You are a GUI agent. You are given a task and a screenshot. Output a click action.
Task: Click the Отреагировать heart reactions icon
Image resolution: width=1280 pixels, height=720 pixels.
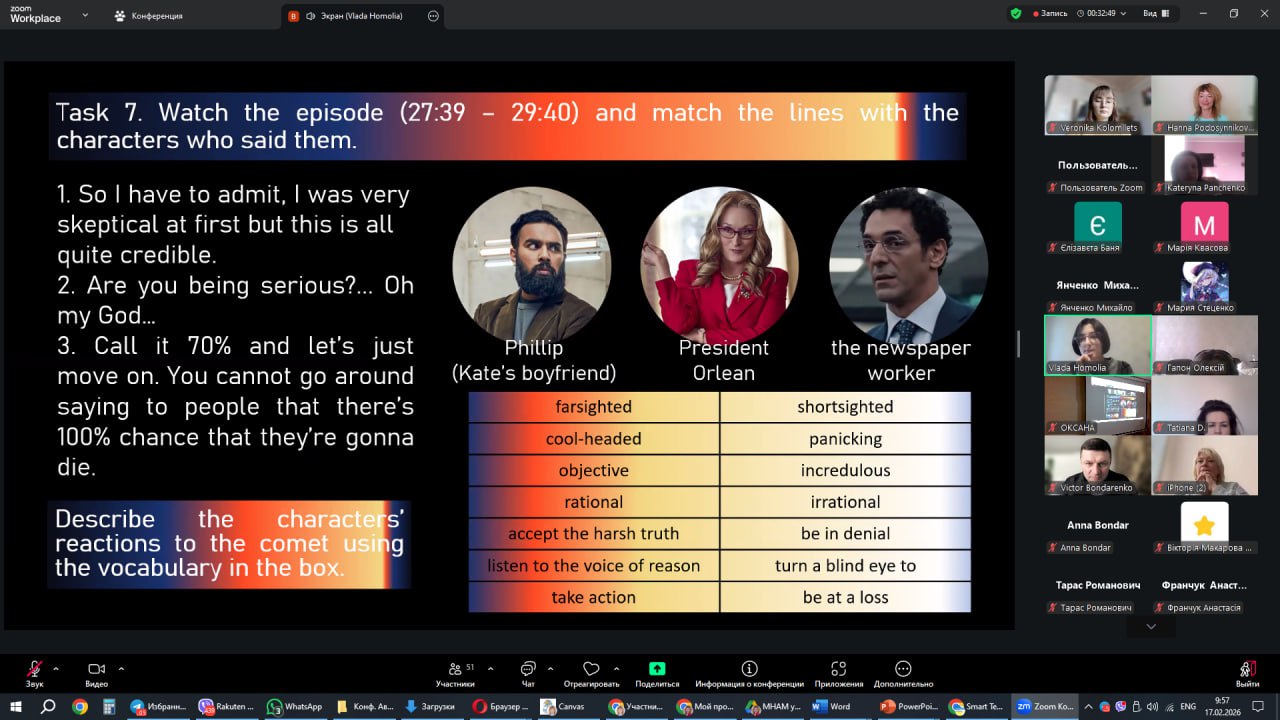point(591,669)
